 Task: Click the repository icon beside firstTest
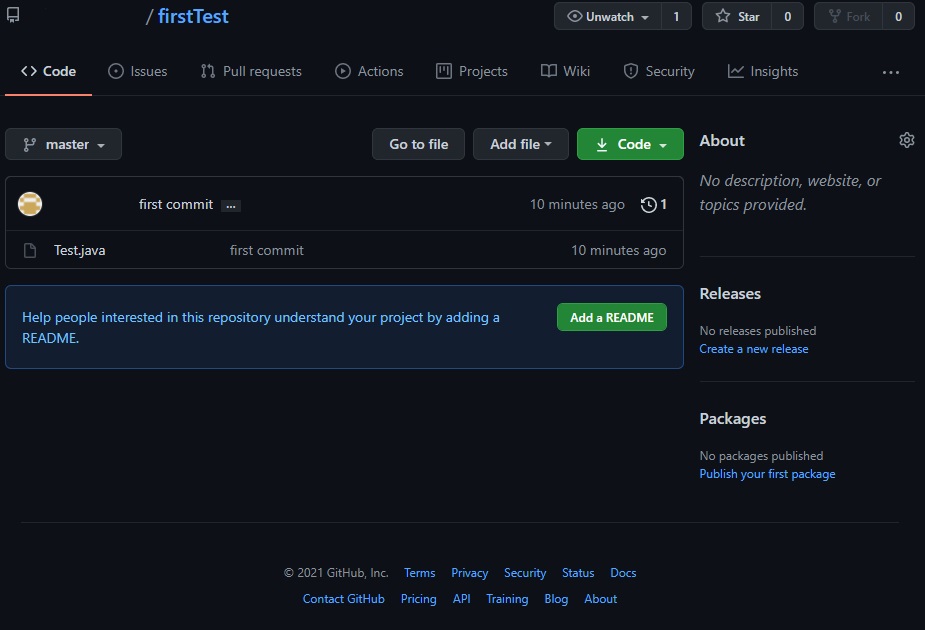tap(13, 15)
